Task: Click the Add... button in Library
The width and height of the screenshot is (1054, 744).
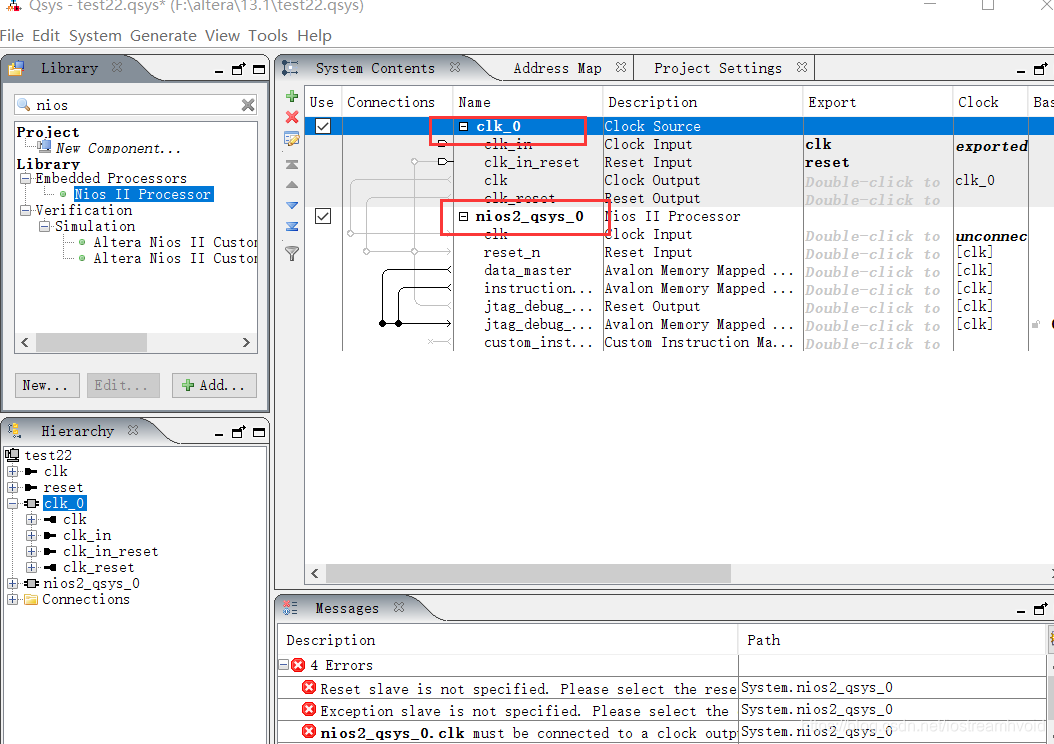Action: pos(214,385)
